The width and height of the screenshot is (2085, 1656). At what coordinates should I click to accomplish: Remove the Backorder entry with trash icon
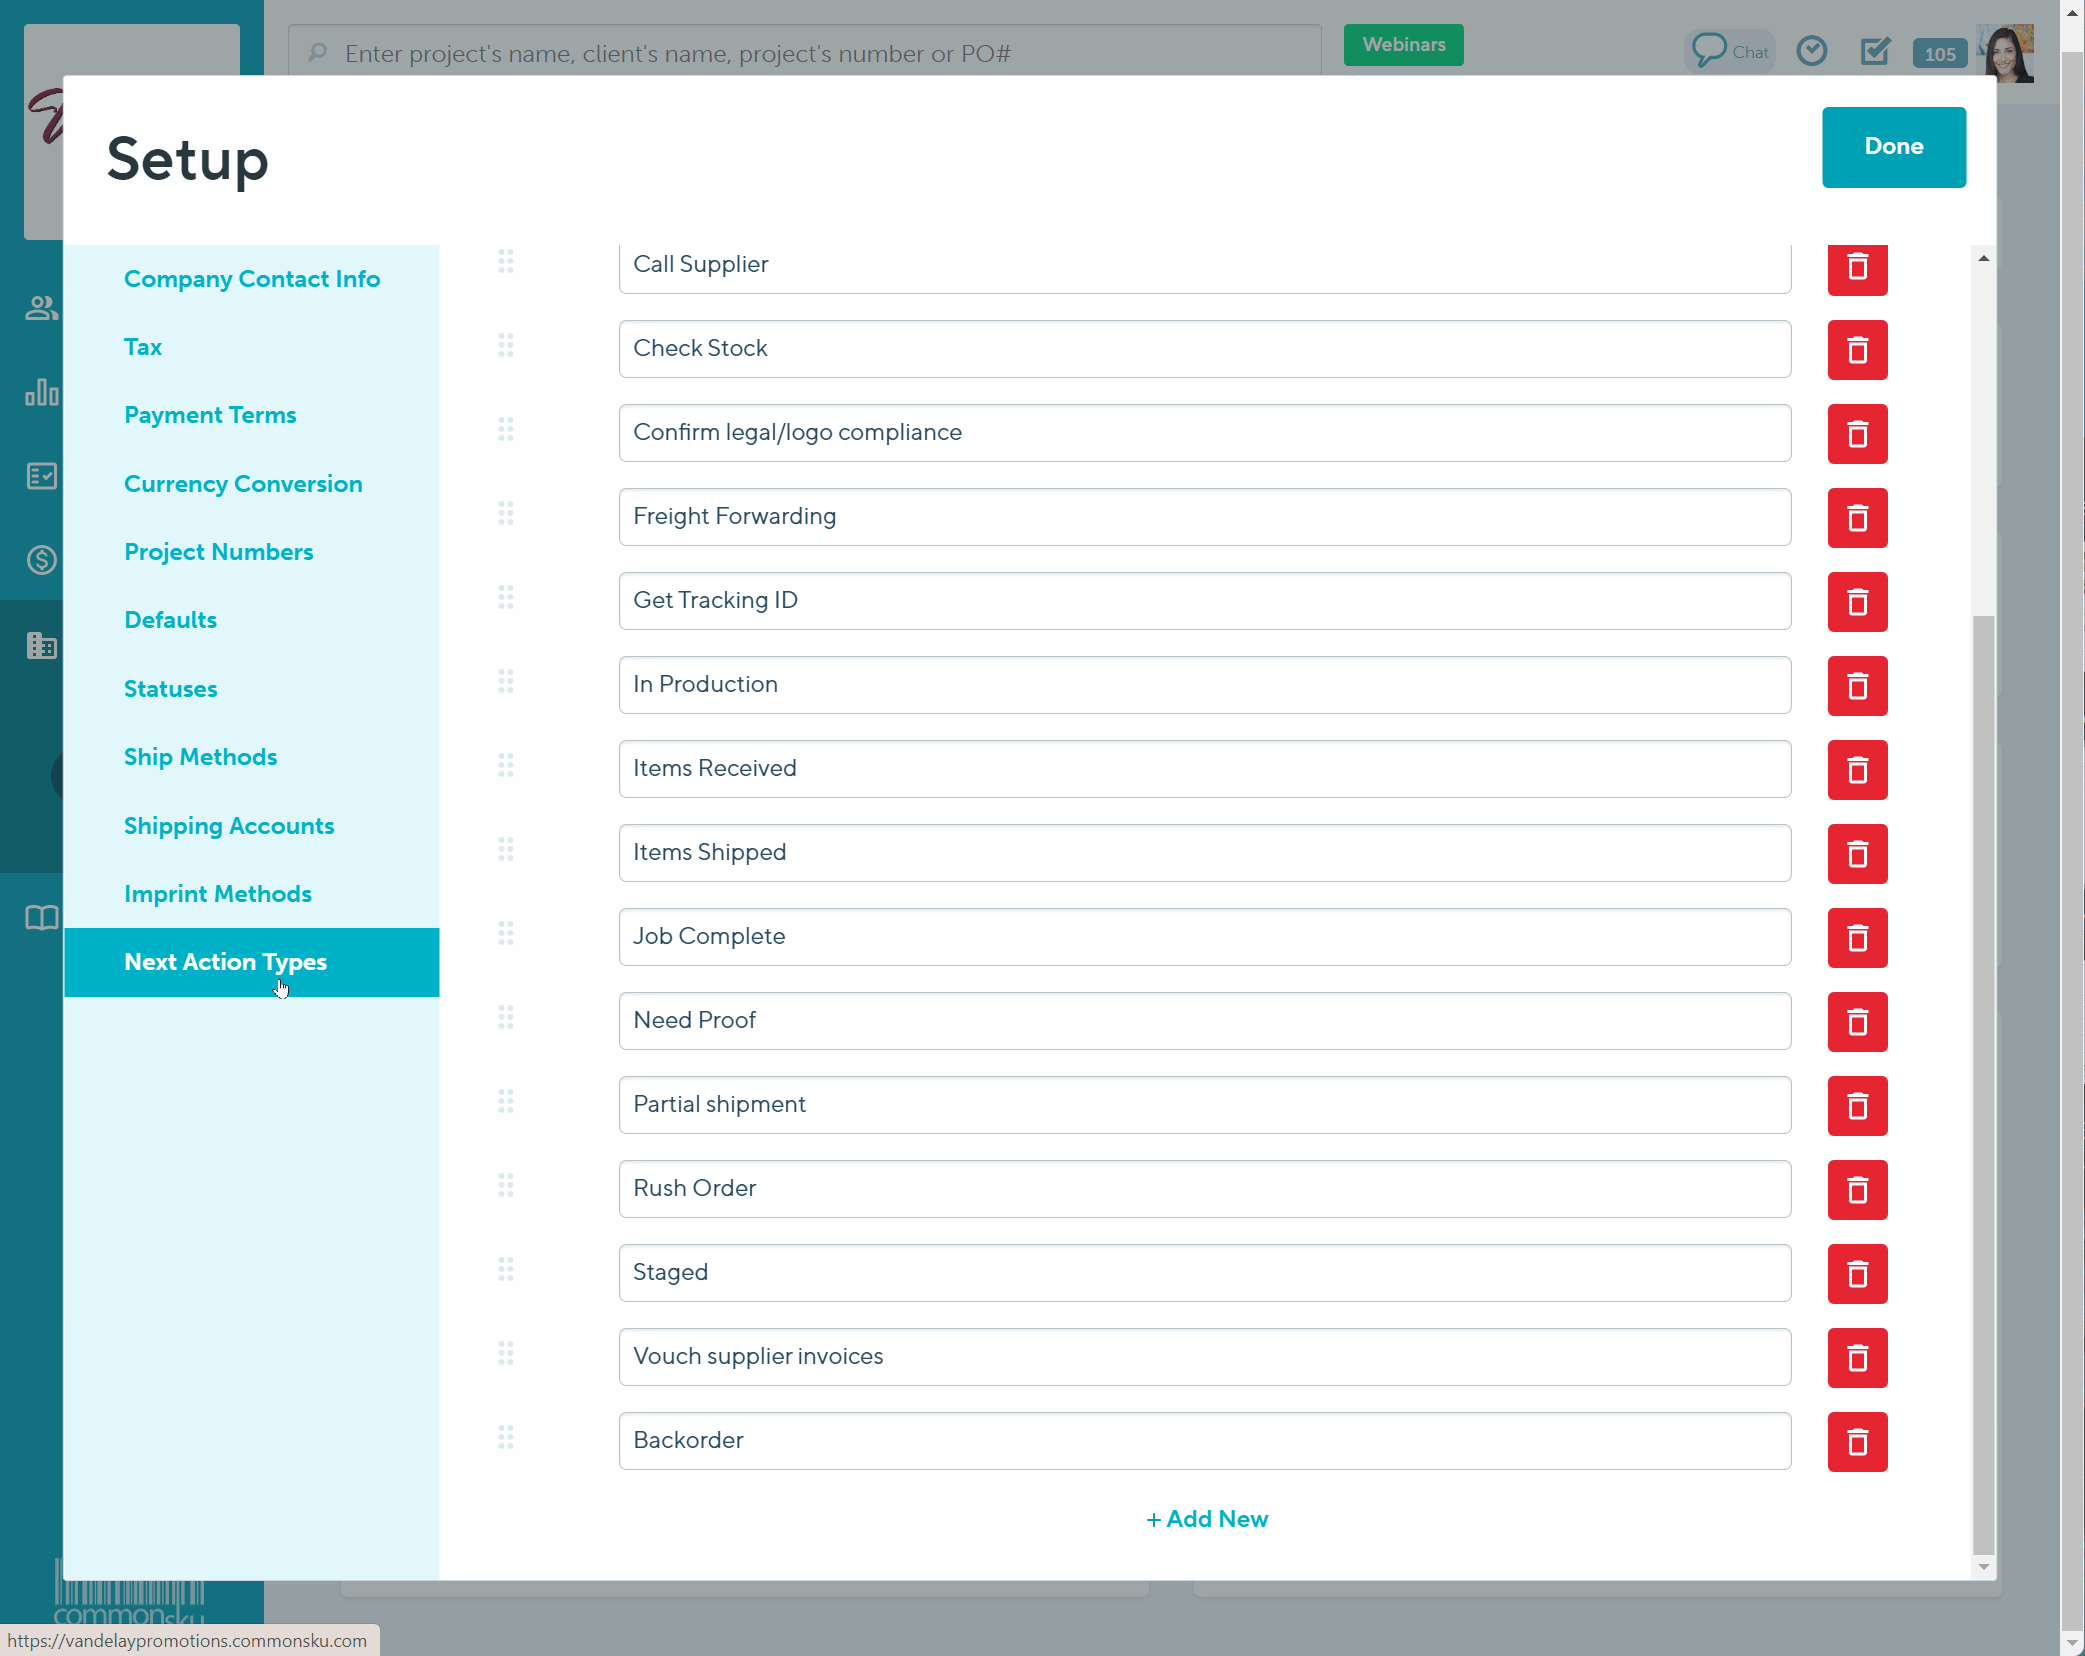[x=1856, y=1442]
